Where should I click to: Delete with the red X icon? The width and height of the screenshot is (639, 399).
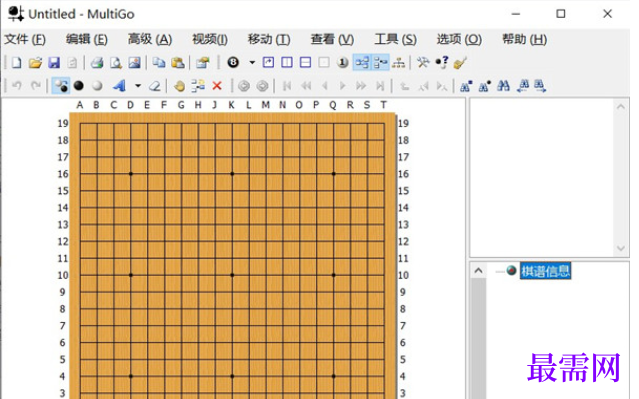[x=217, y=86]
